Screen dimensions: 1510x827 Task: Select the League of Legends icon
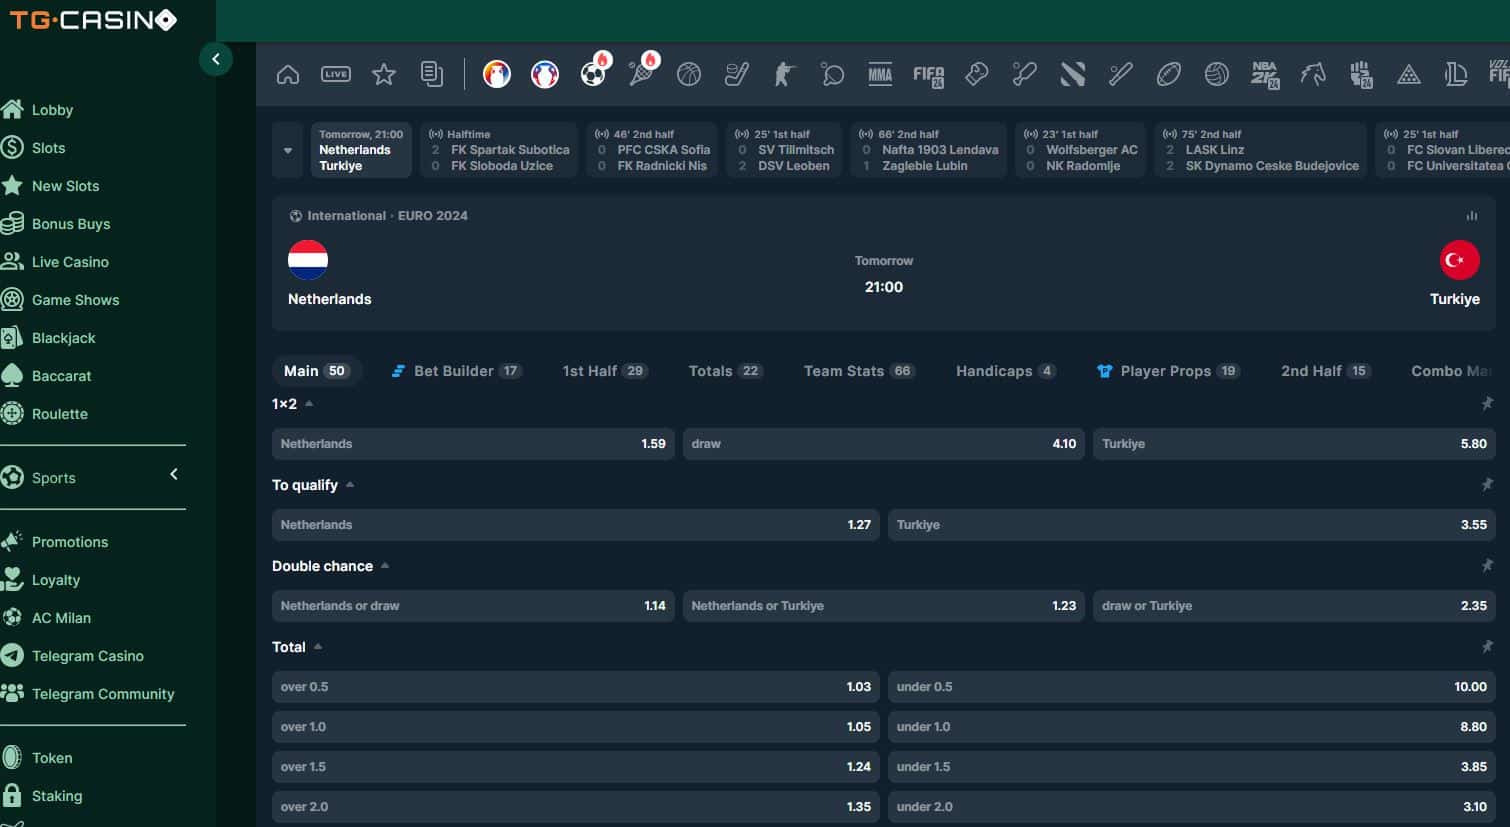1456,74
